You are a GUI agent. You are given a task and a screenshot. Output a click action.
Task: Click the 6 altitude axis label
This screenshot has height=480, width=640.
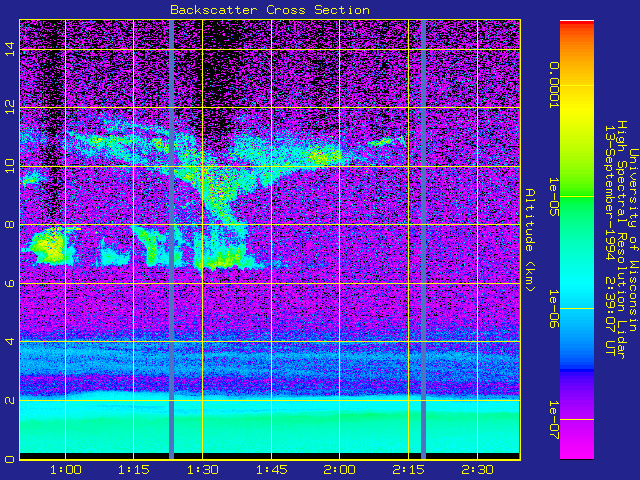(x=10, y=283)
